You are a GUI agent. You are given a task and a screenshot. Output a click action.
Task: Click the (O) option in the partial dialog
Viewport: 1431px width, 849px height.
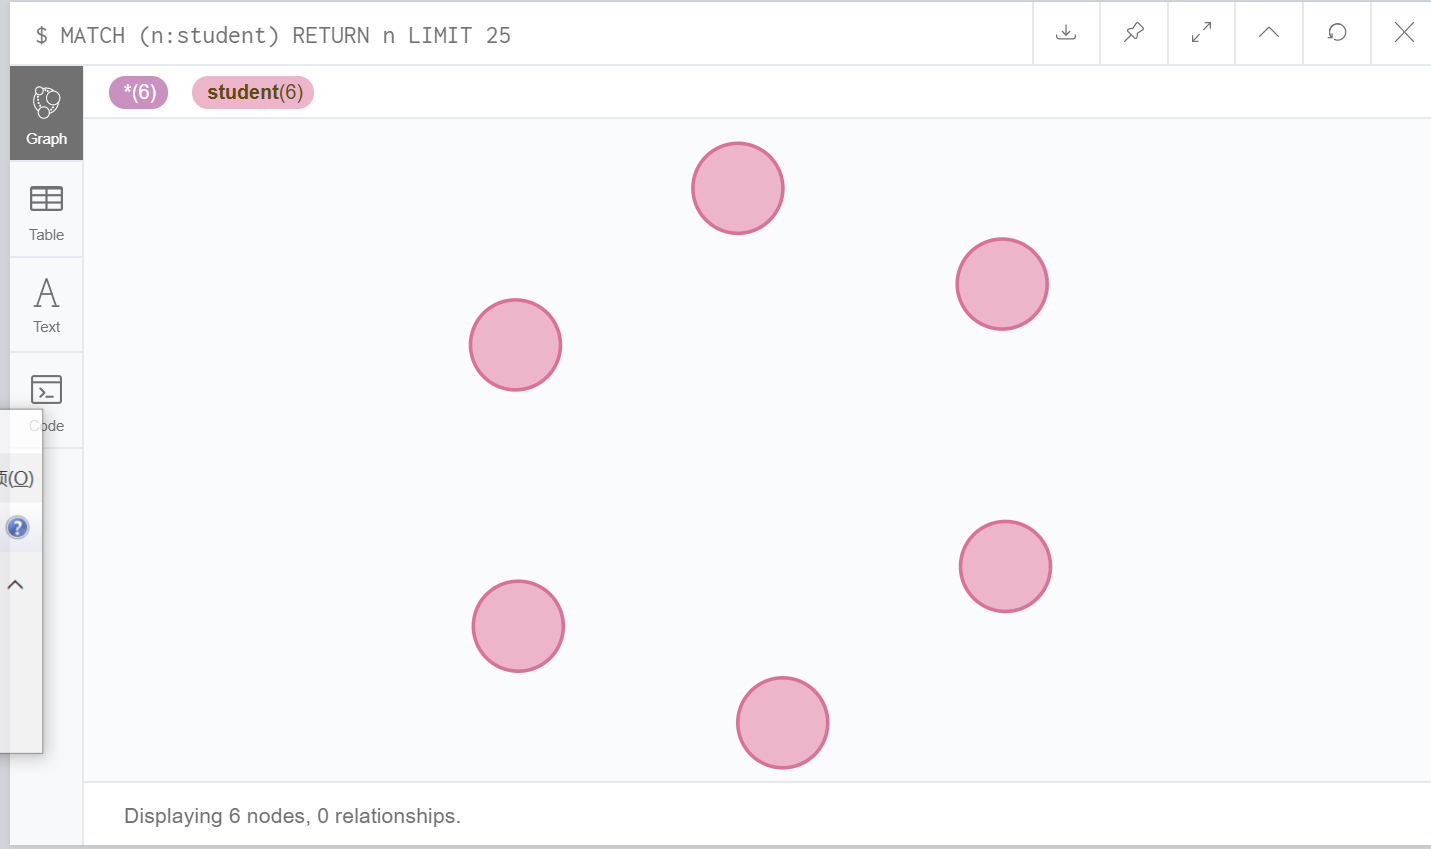(18, 478)
